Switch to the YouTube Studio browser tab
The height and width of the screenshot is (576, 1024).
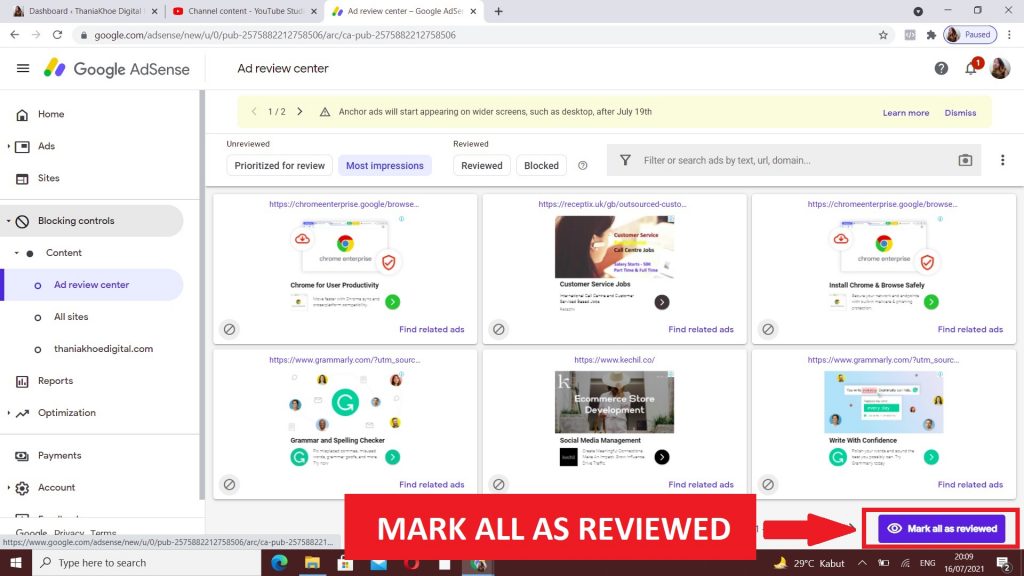tap(240, 11)
